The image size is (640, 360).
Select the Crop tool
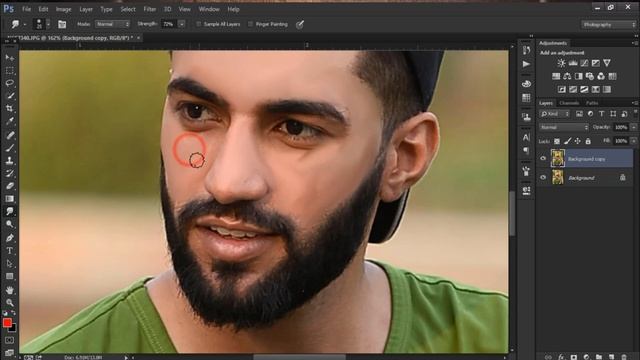click(x=10, y=108)
